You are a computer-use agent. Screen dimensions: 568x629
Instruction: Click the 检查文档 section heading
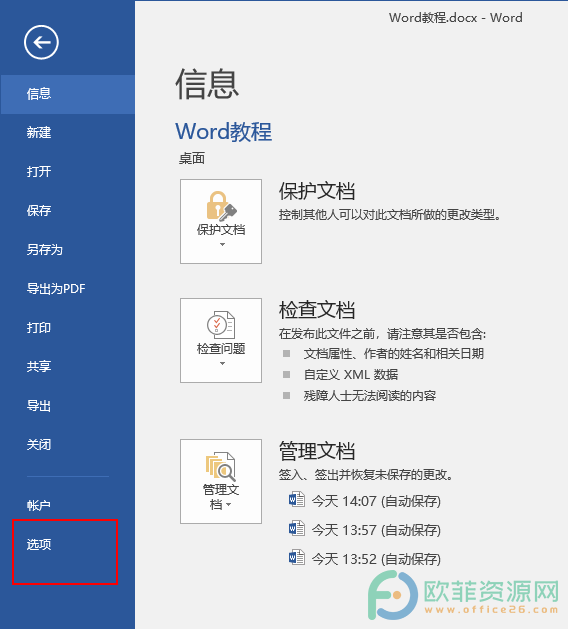(317, 310)
